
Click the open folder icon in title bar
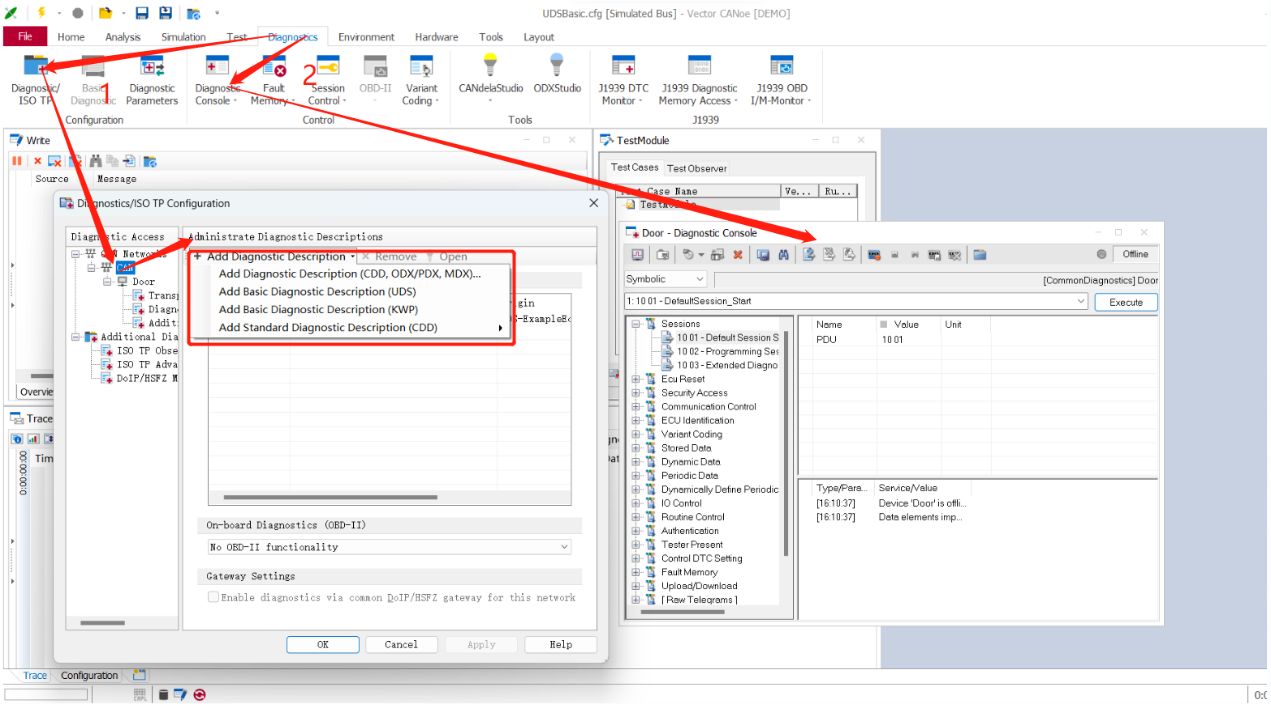tap(105, 13)
